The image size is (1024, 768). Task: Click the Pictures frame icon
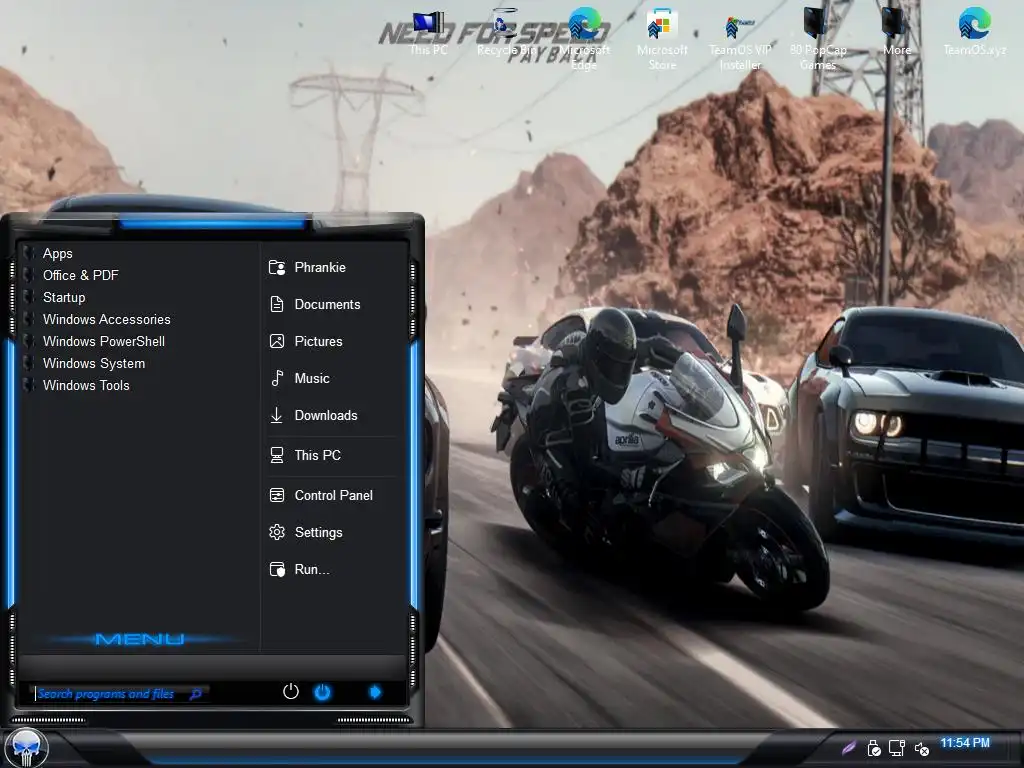pyautogui.click(x=277, y=342)
